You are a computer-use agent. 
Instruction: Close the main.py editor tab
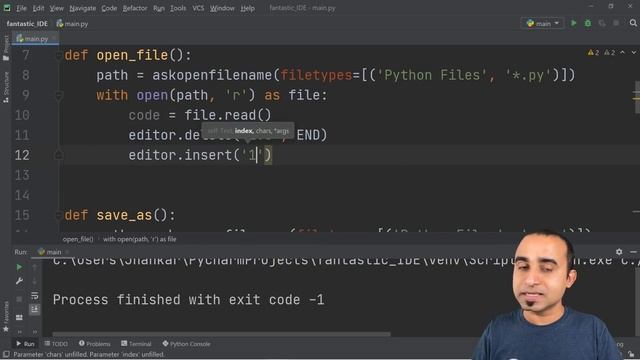pyautogui.click(x=54, y=38)
